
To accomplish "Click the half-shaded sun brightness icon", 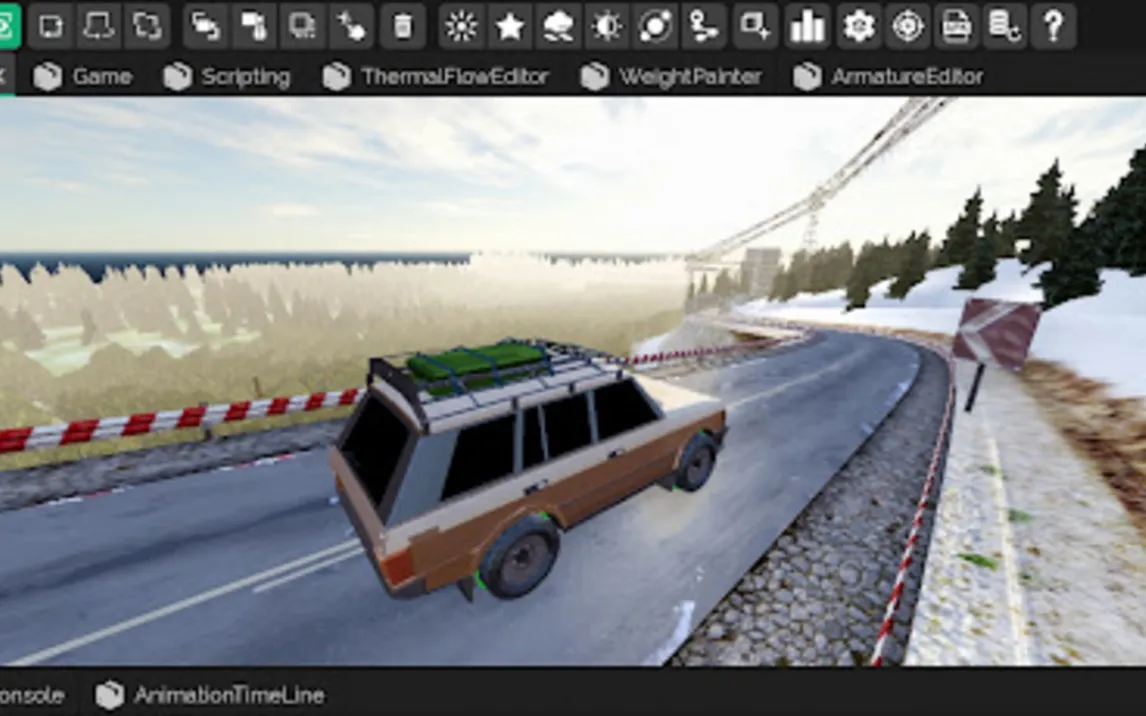I will pos(607,27).
